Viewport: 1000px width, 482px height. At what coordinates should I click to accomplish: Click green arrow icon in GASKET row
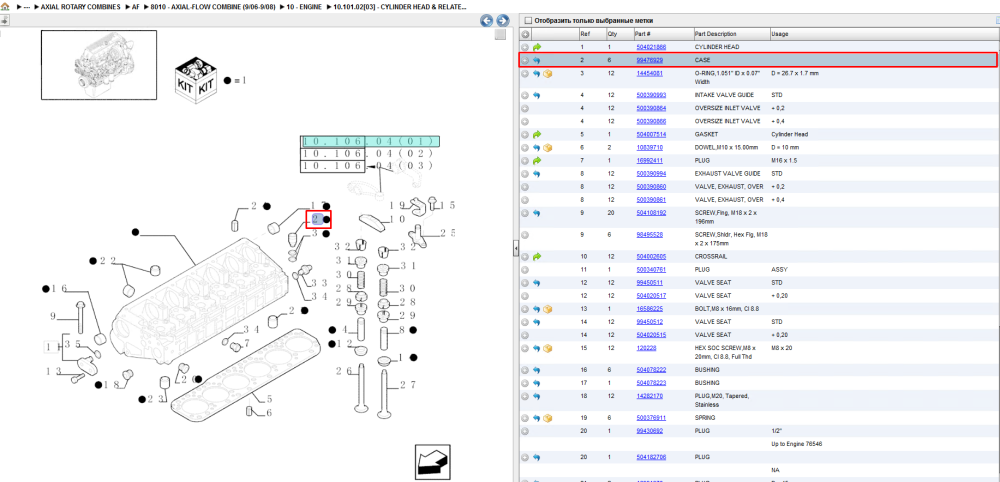(536, 135)
